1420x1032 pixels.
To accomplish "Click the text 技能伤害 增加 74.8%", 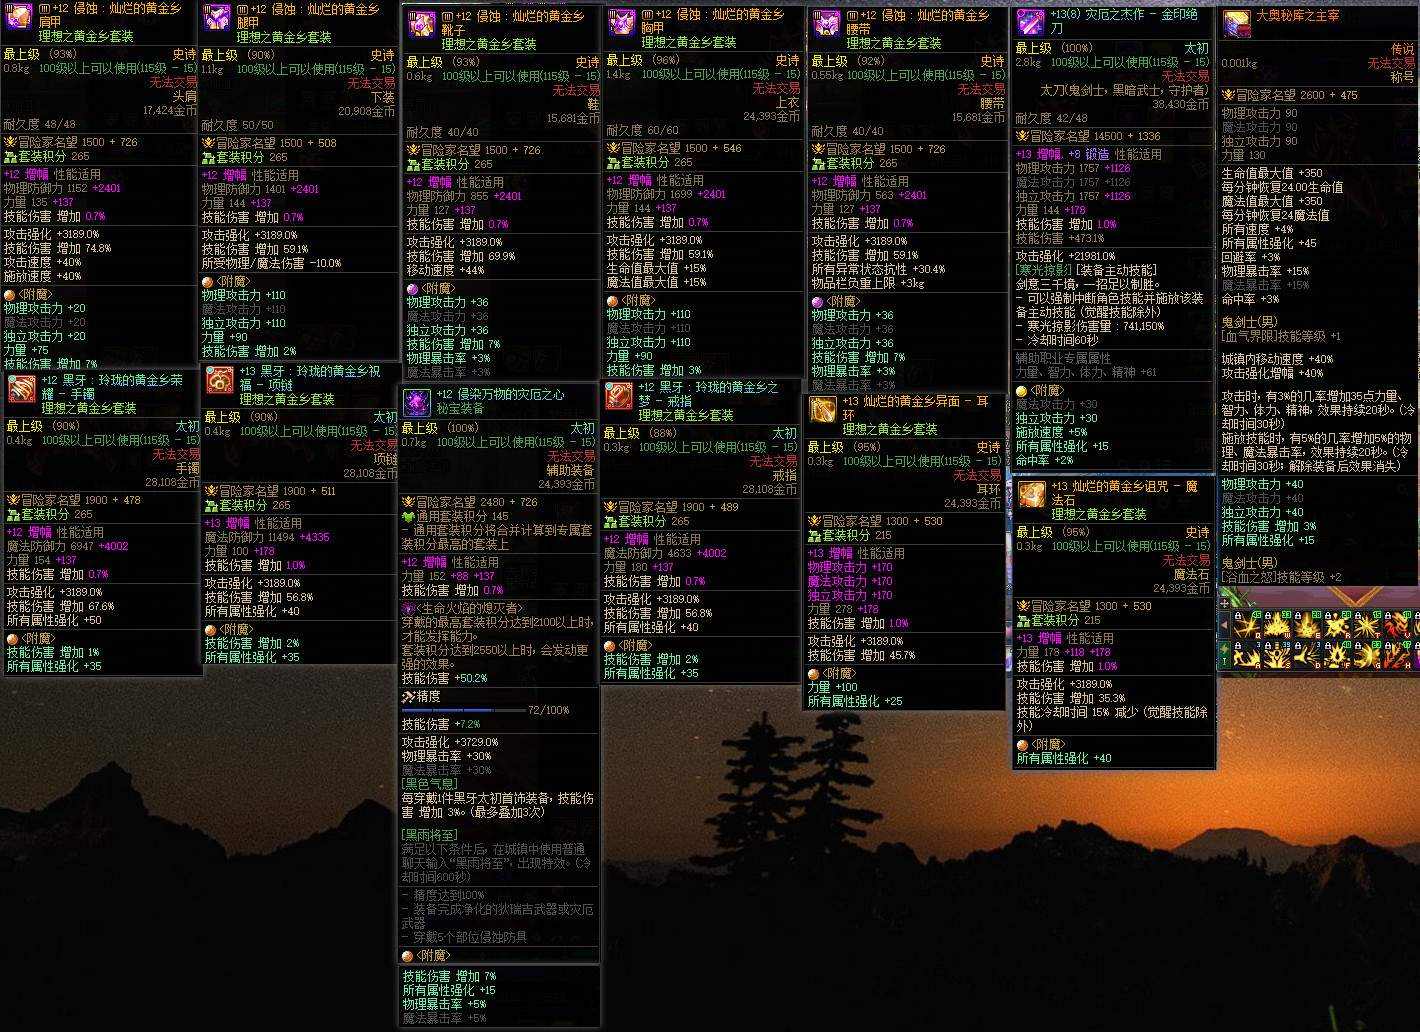I will (58, 248).
